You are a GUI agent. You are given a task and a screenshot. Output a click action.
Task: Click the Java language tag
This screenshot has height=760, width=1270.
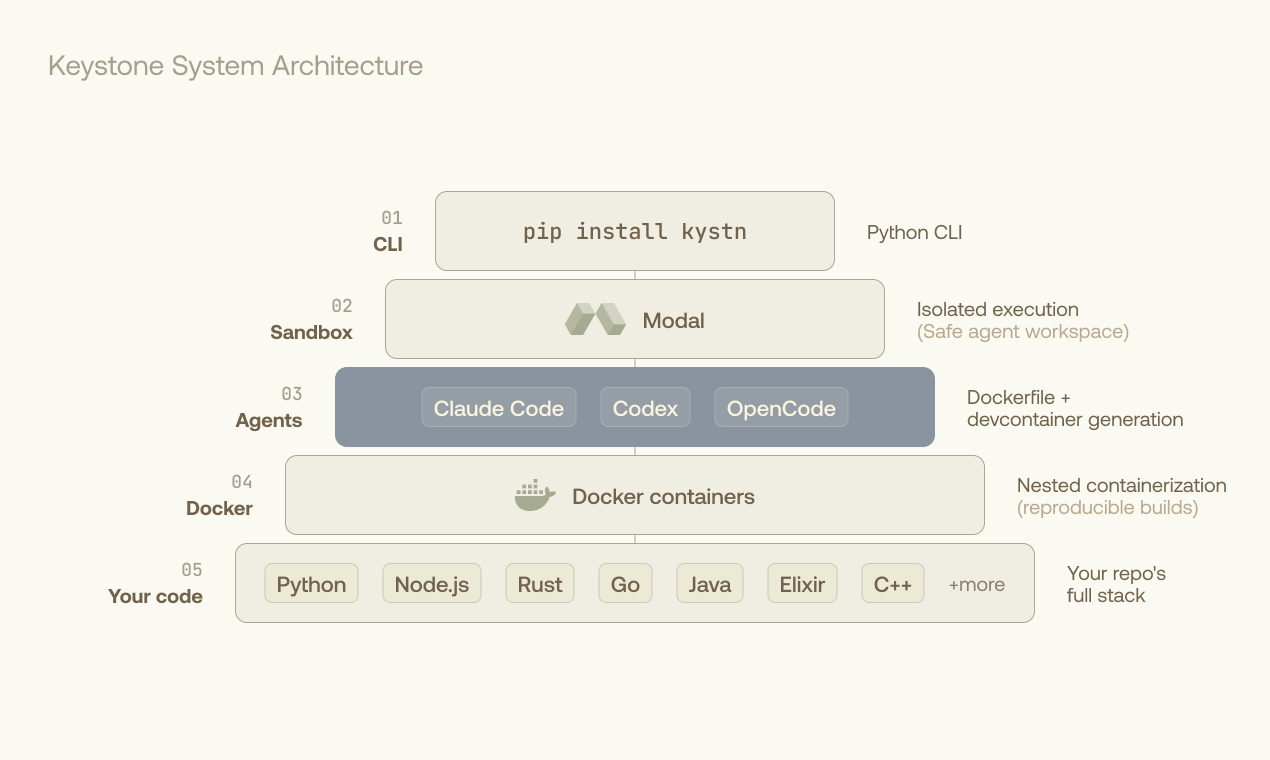coord(710,584)
